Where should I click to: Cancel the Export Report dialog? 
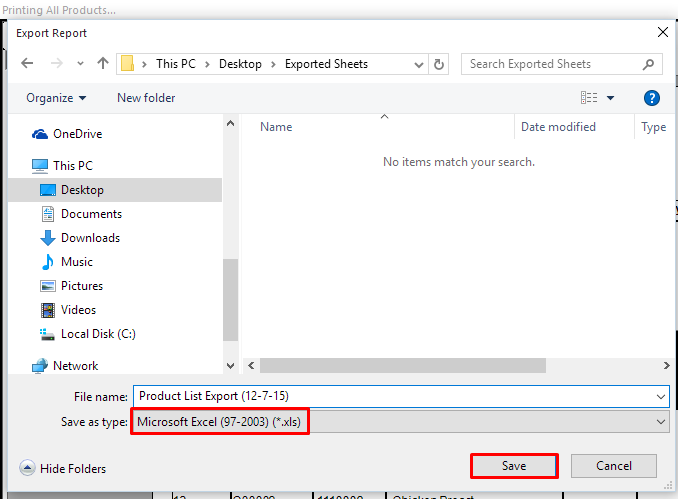tap(613, 466)
